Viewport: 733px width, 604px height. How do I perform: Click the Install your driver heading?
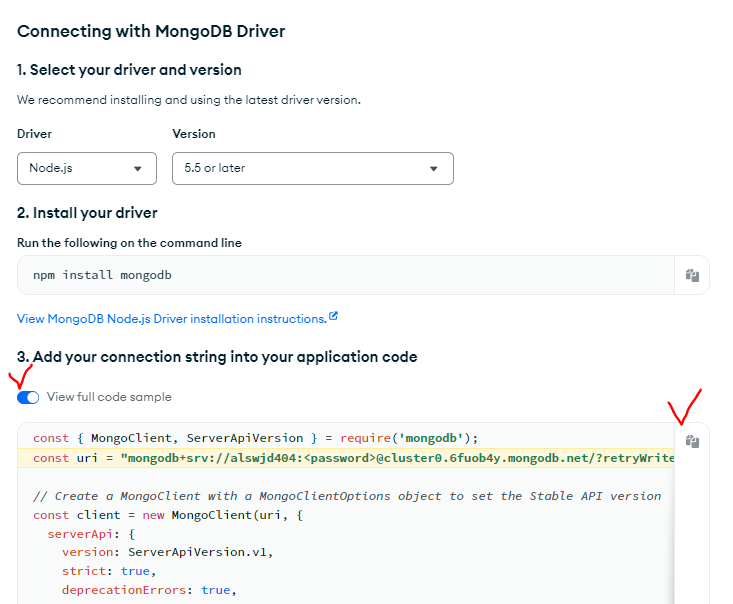pos(87,213)
